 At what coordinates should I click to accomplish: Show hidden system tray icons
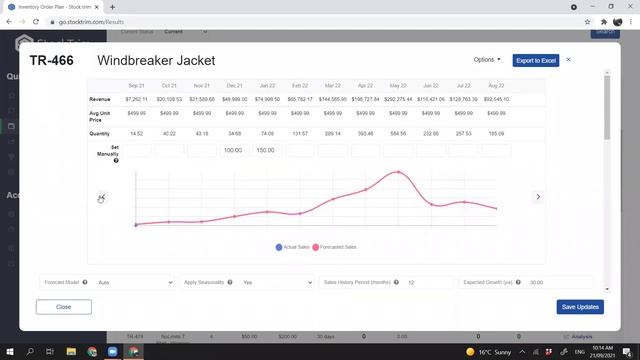pyautogui.click(x=522, y=351)
